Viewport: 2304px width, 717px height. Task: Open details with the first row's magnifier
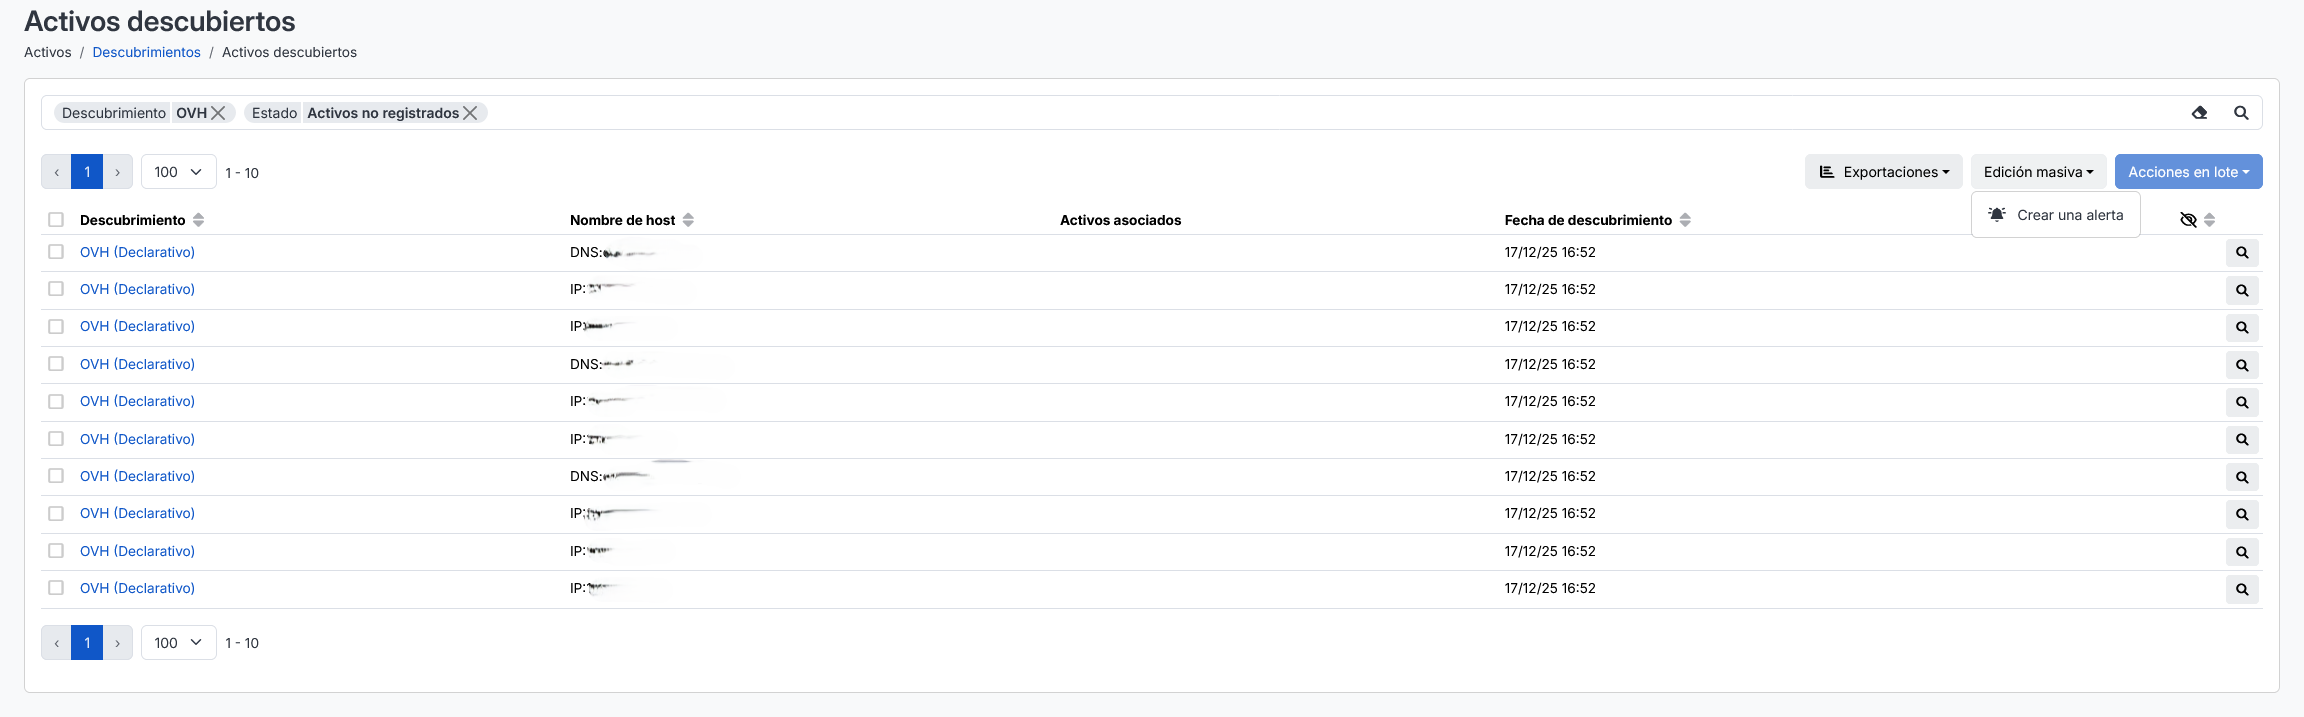(x=2242, y=253)
